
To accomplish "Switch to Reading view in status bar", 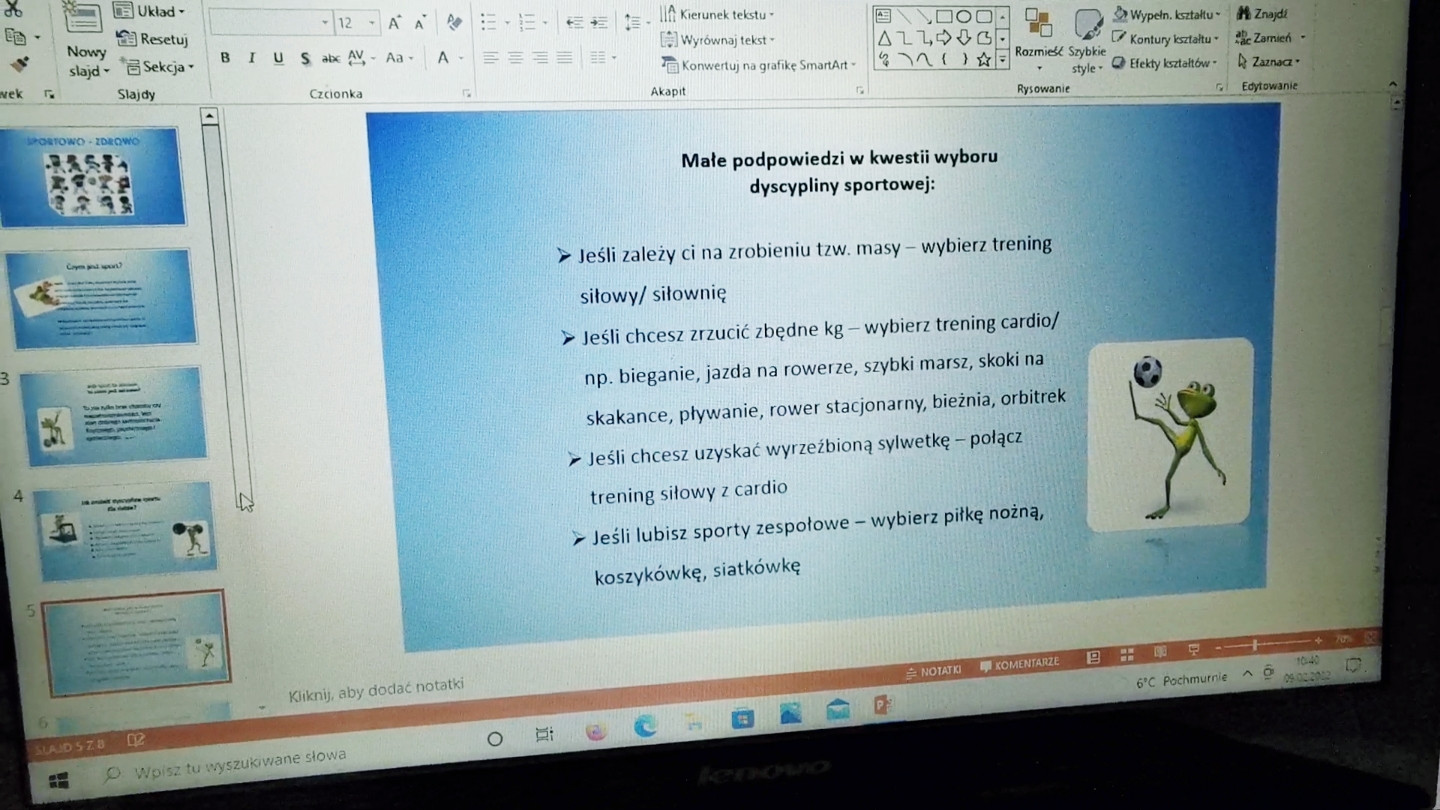I will click(1160, 652).
